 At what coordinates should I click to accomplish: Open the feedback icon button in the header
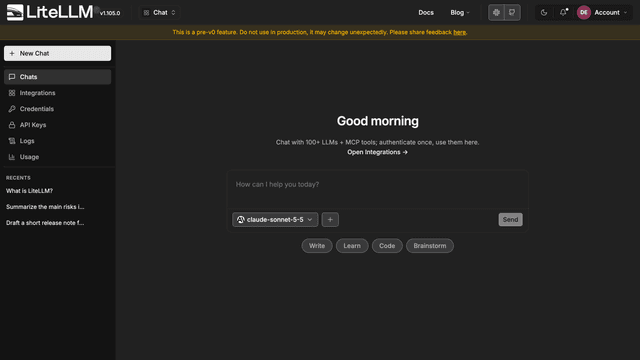(512, 13)
